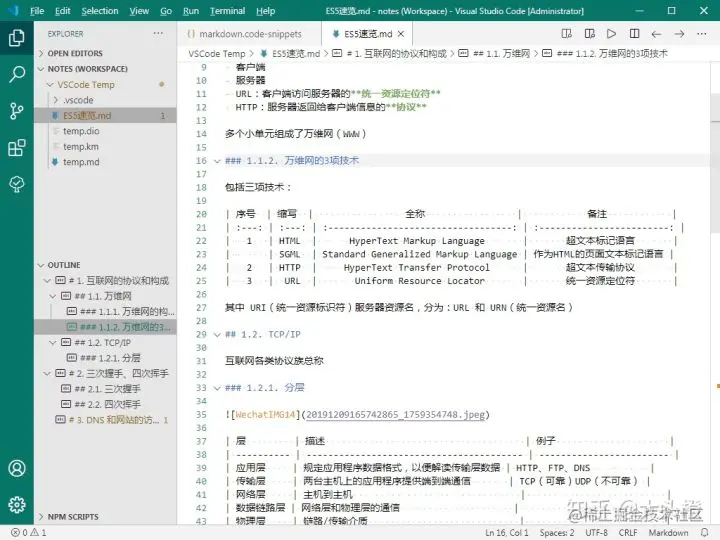
Task: Open the tree-like custom view icon in activity bar
Action: (x=17, y=184)
